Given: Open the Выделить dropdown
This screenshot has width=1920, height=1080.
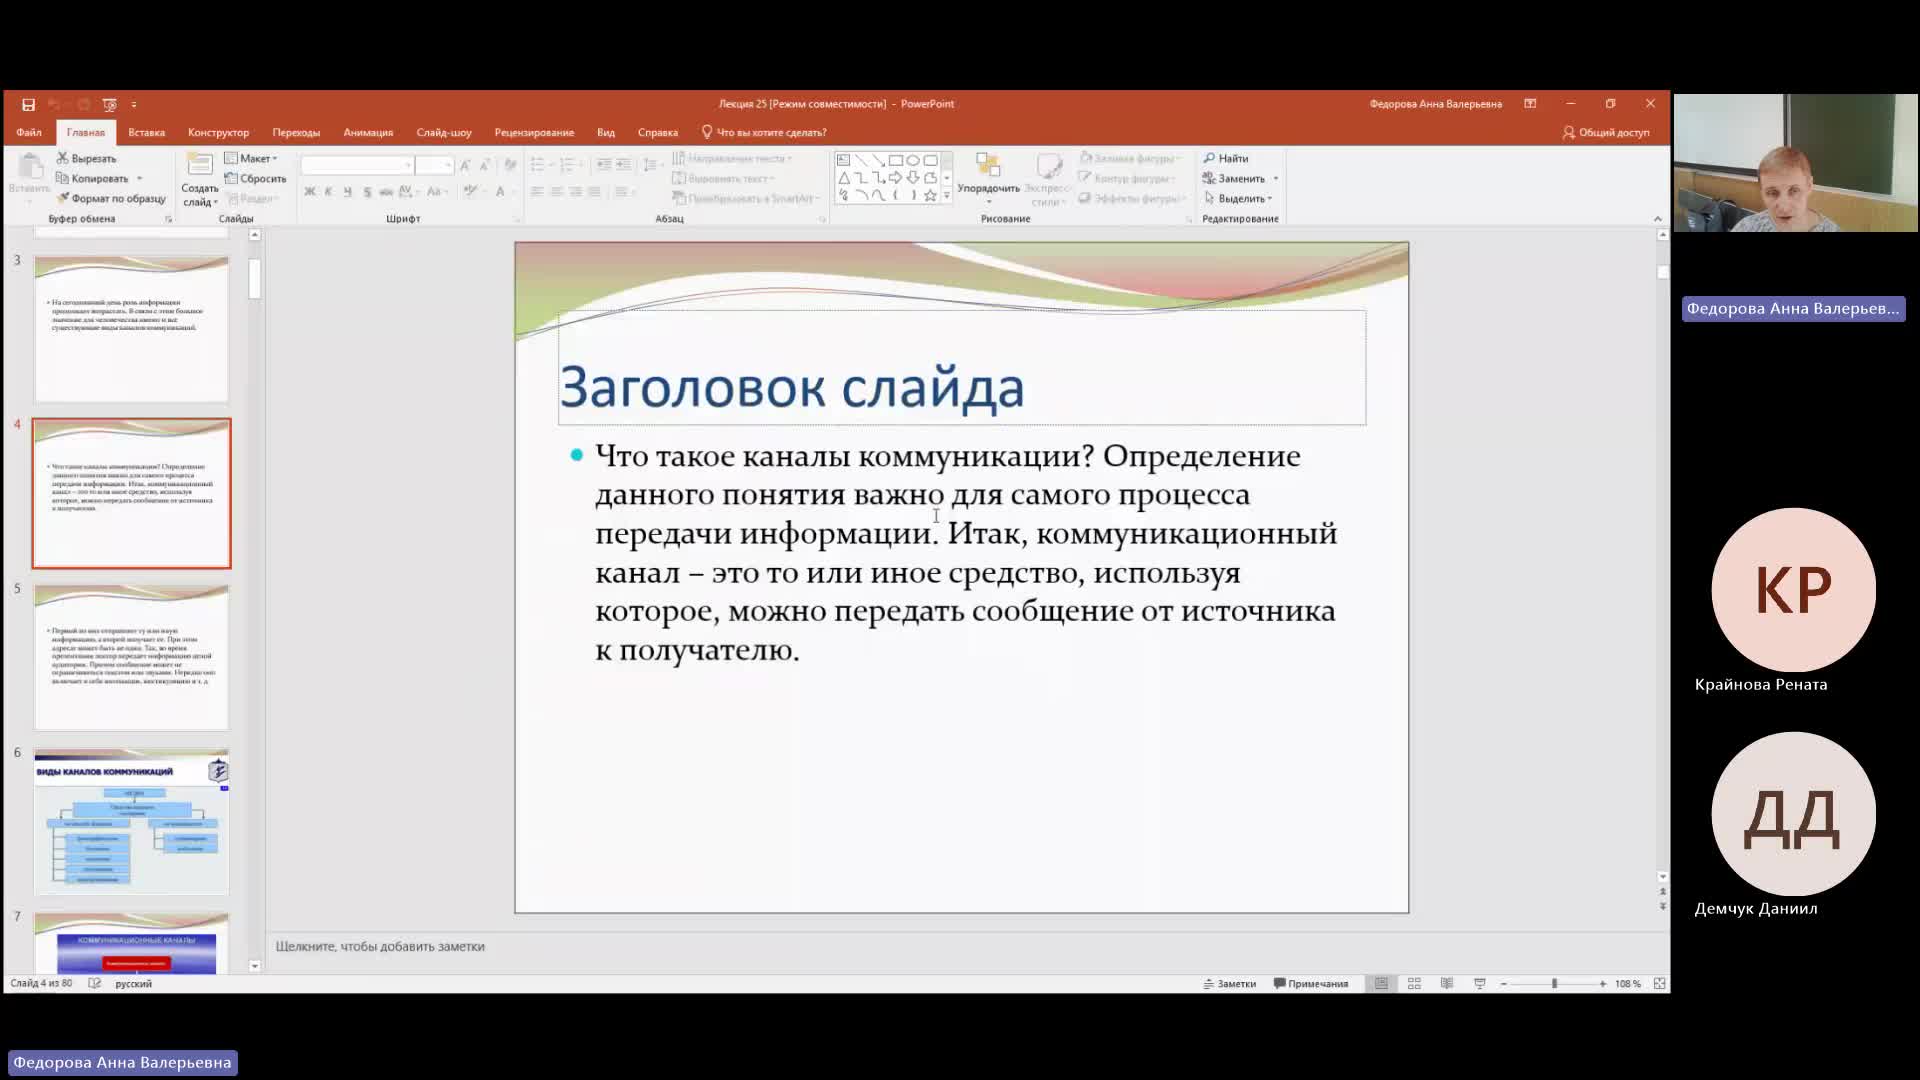Looking at the screenshot, I should coord(1239,198).
